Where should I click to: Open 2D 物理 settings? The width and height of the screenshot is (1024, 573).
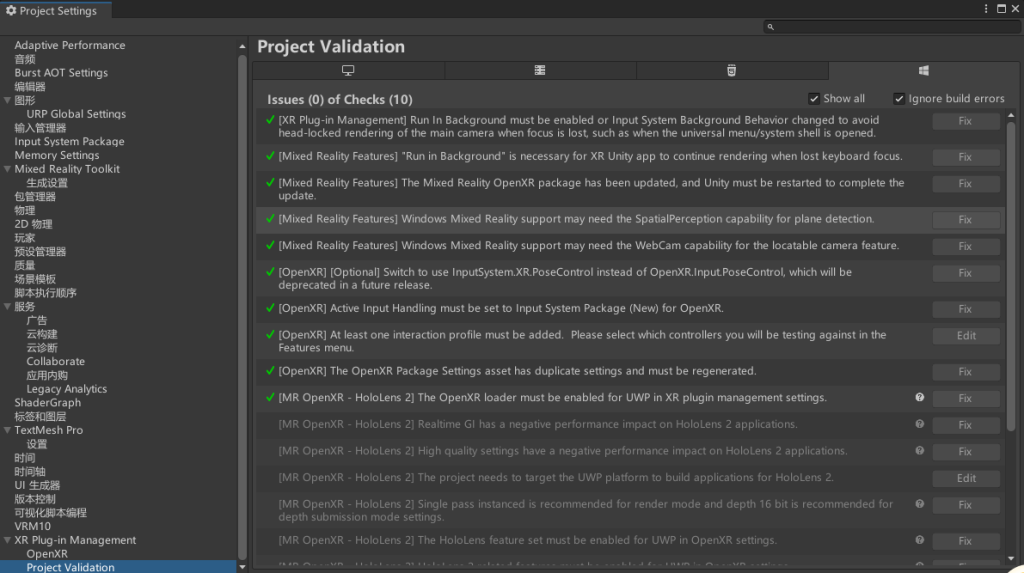[33, 224]
